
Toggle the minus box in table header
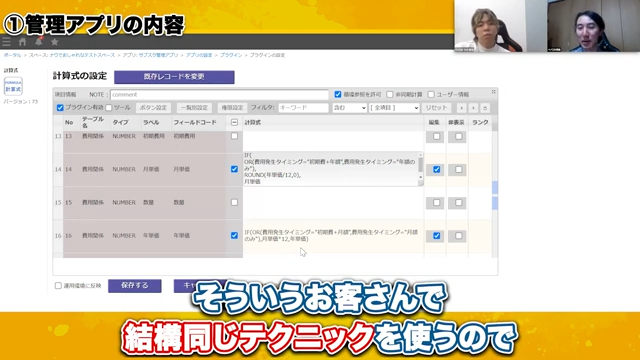click(x=234, y=122)
